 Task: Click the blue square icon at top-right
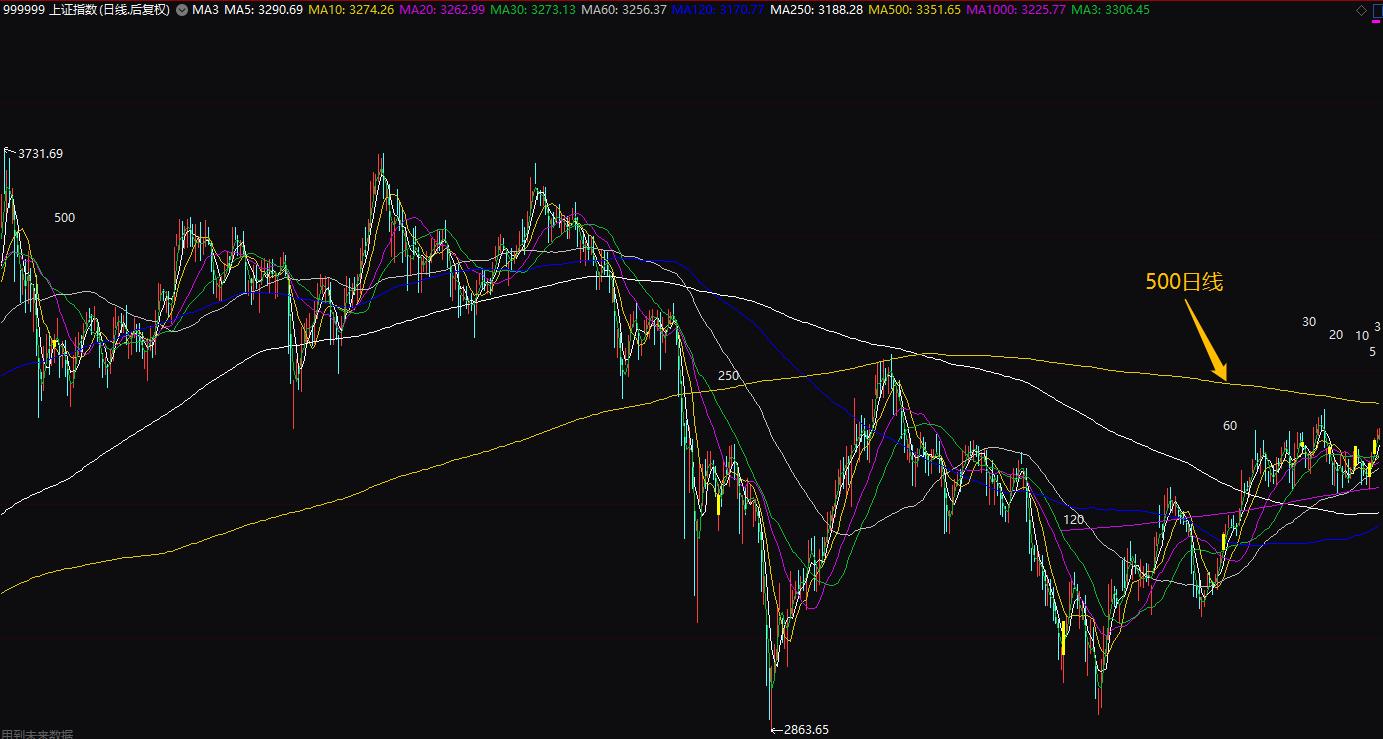pos(1377,10)
